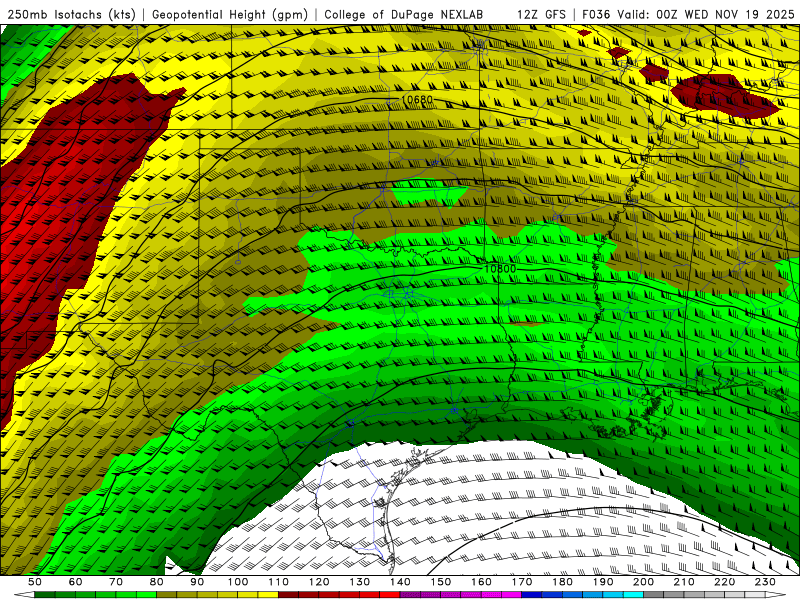Click the bright red color bar segment before 140
This screenshot has width=800, height=600.
click(390, 594)
